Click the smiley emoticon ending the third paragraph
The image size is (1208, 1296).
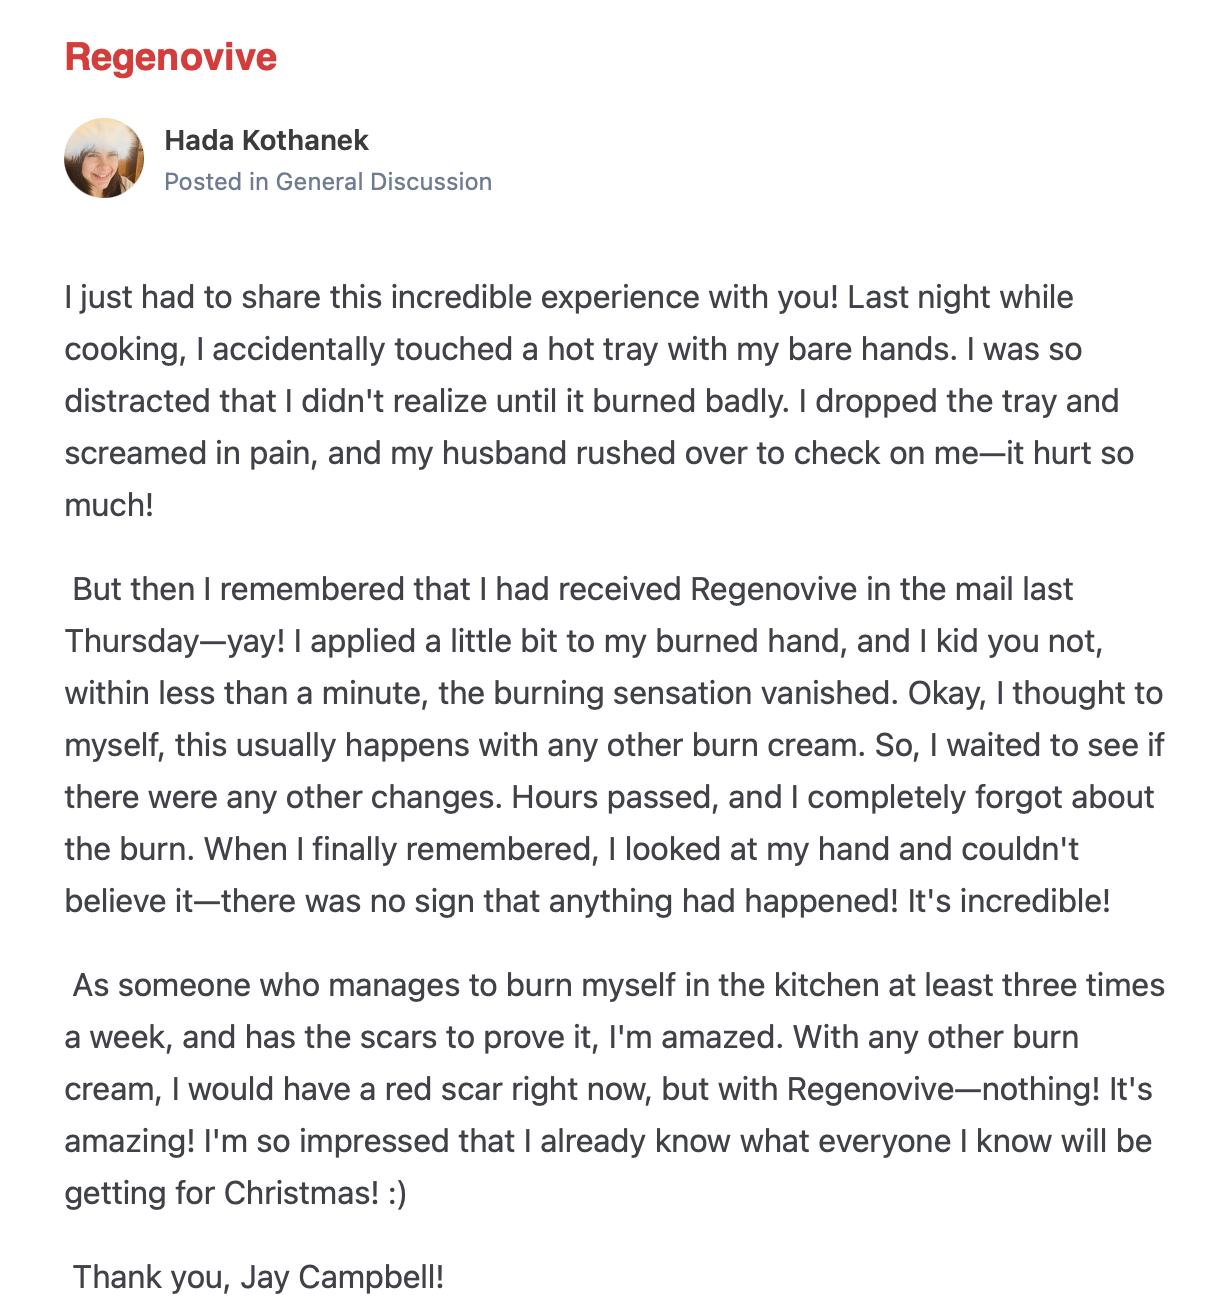click(x=397, y=1193)
